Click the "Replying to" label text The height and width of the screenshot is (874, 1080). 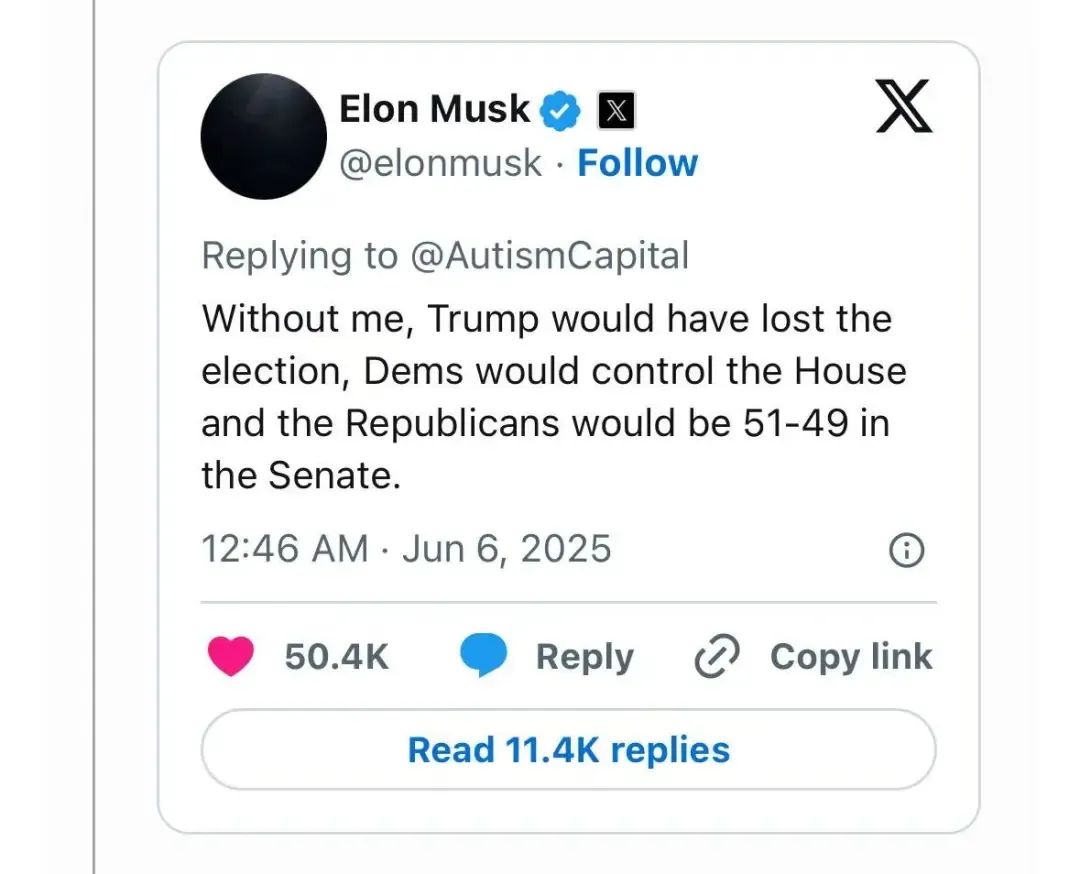tap(299, 256)
